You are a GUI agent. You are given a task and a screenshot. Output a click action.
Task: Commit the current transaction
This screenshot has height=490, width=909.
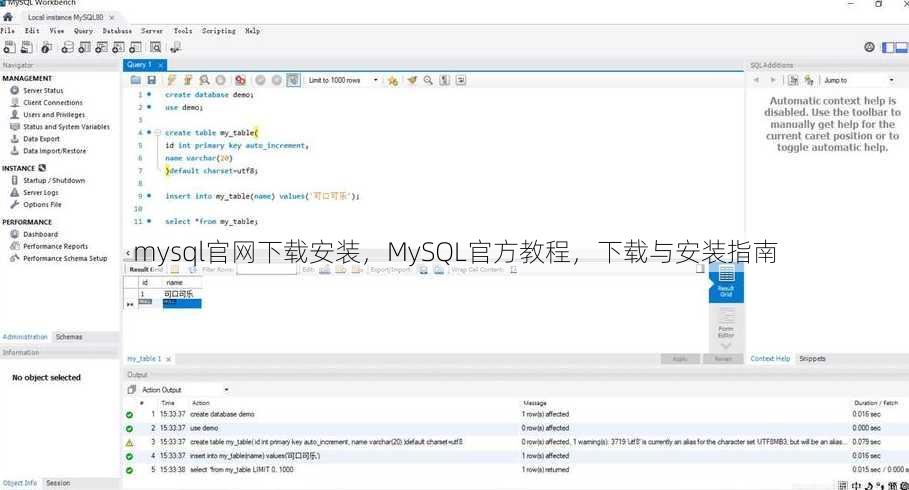coord(260,80)
